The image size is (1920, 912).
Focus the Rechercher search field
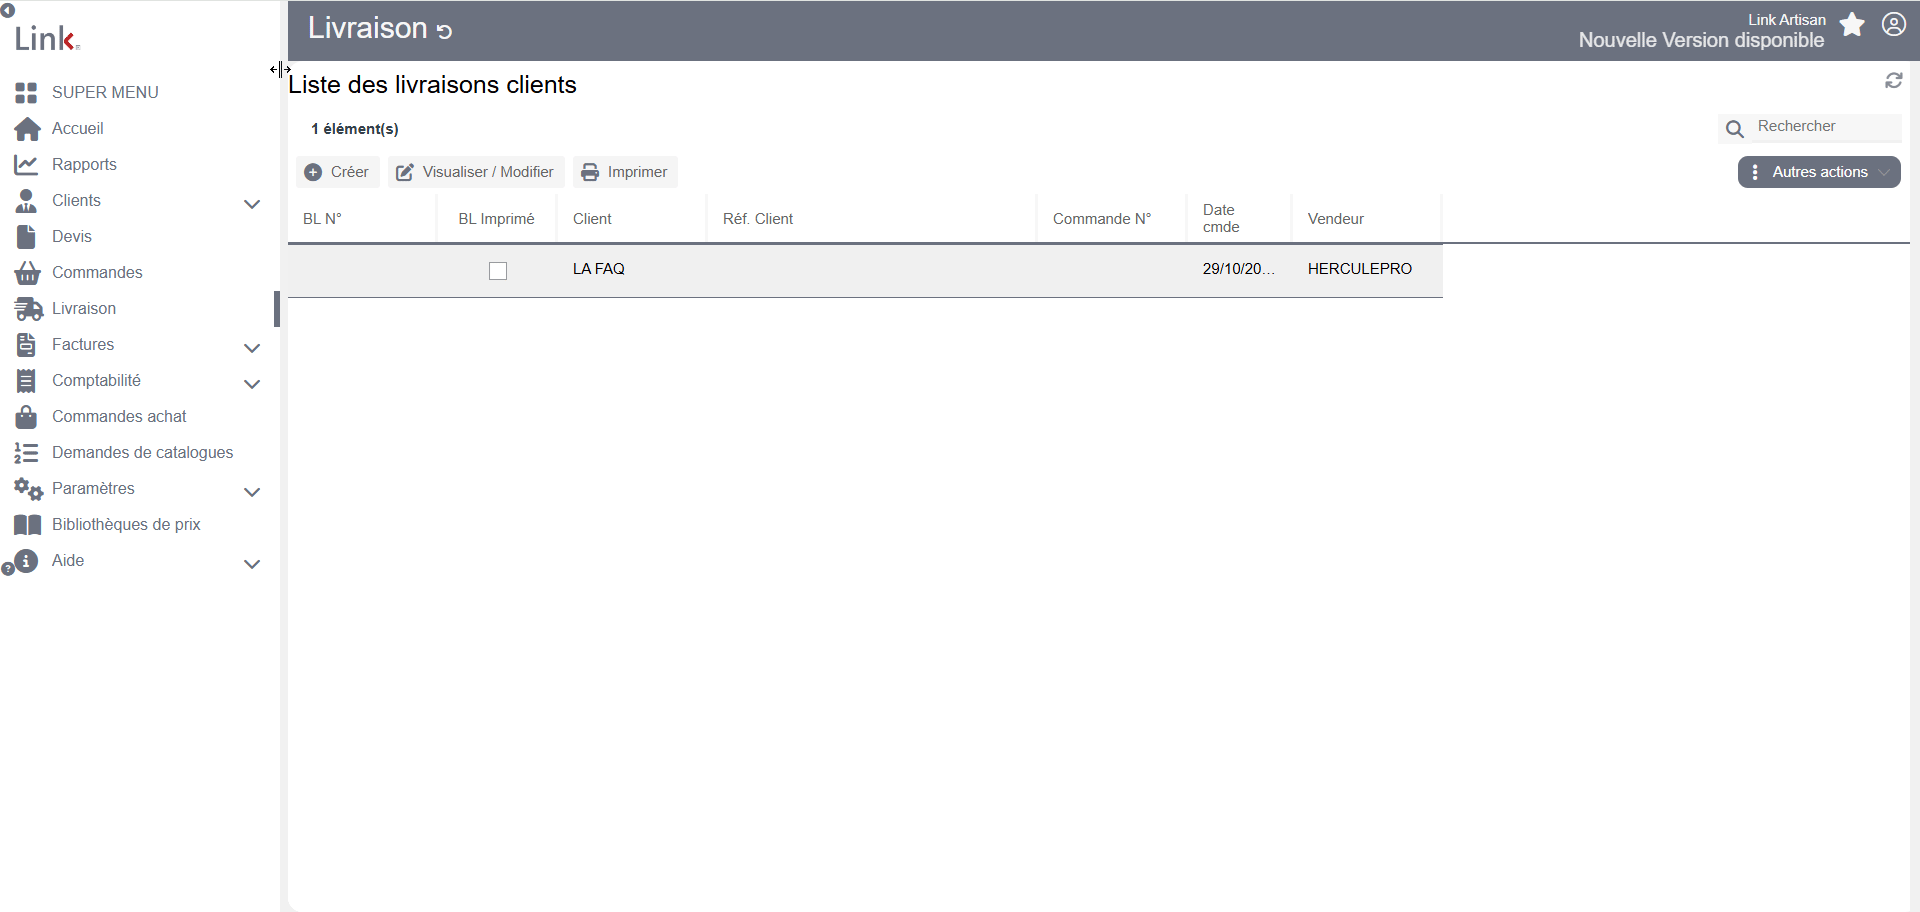1827,127
